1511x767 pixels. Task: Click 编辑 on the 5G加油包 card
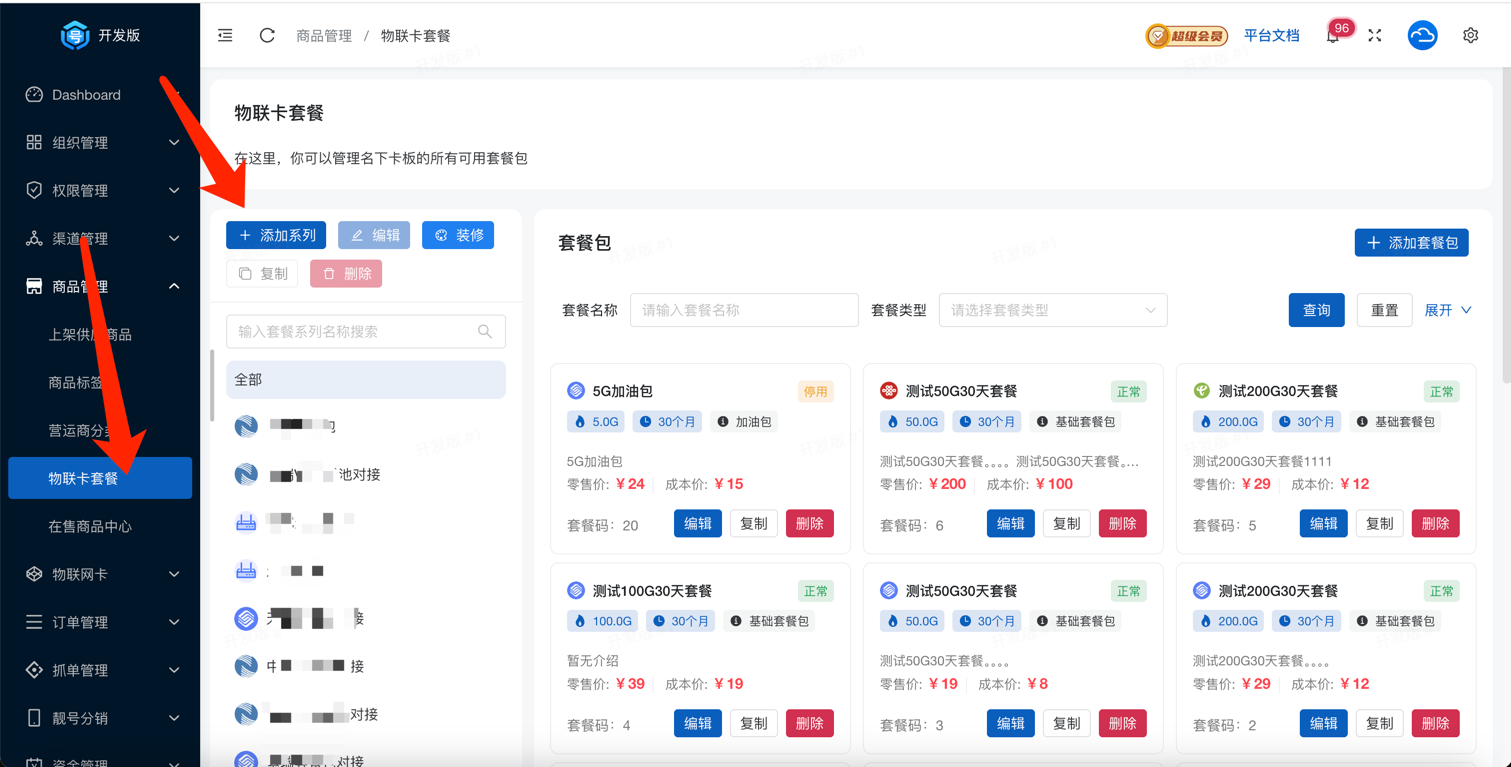697,523
